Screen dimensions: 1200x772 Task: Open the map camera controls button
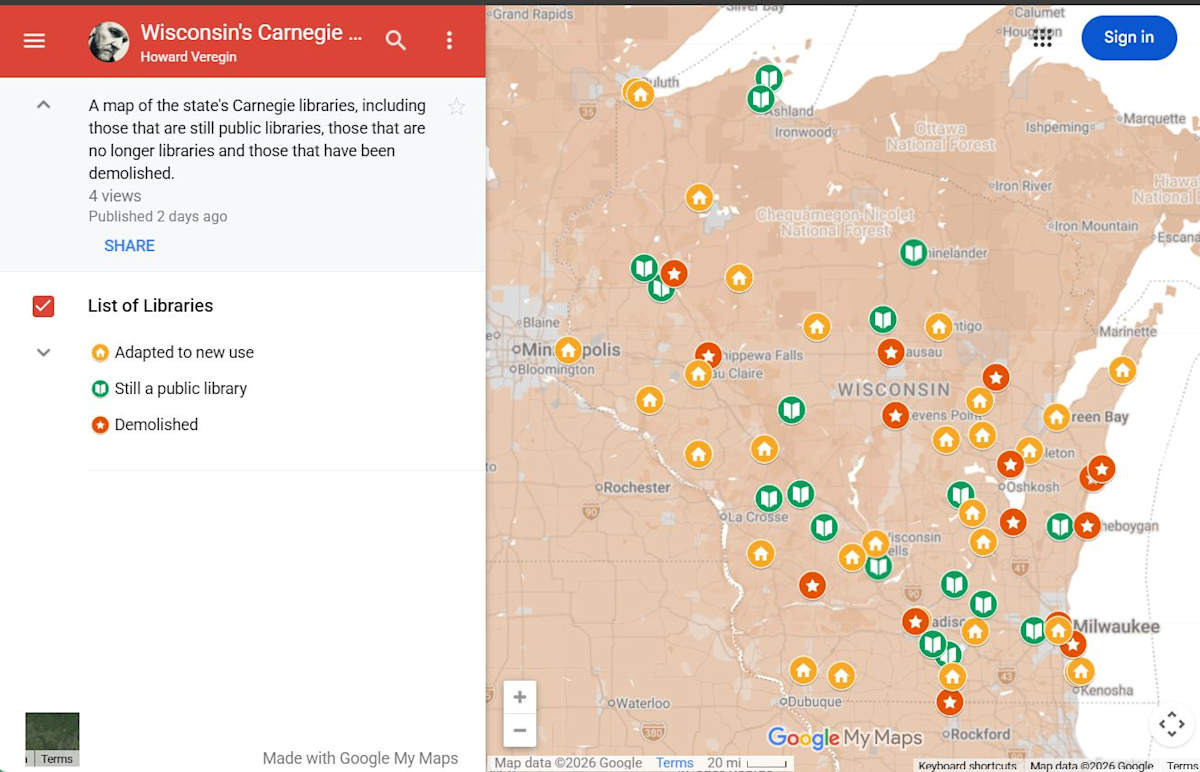(1171, 723)
